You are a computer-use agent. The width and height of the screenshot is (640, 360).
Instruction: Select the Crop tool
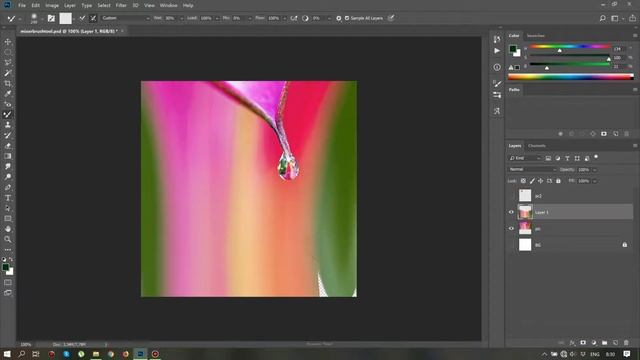pos(8,83)
